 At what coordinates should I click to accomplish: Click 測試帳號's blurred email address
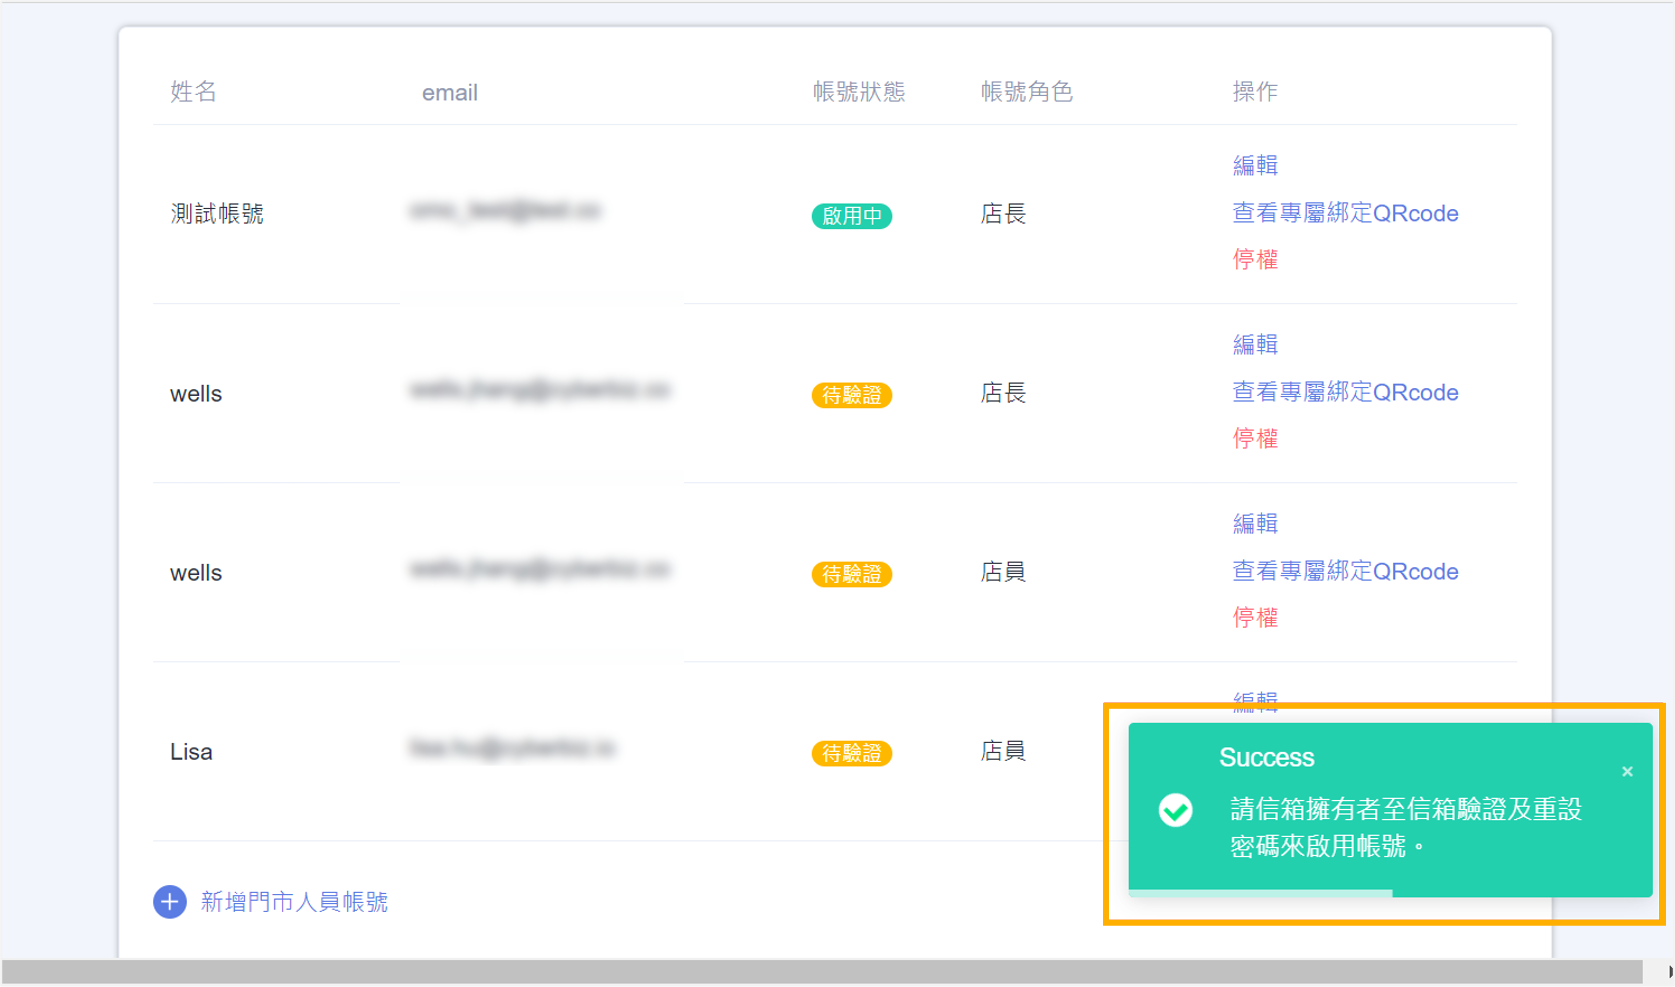(x=505, y=211)
